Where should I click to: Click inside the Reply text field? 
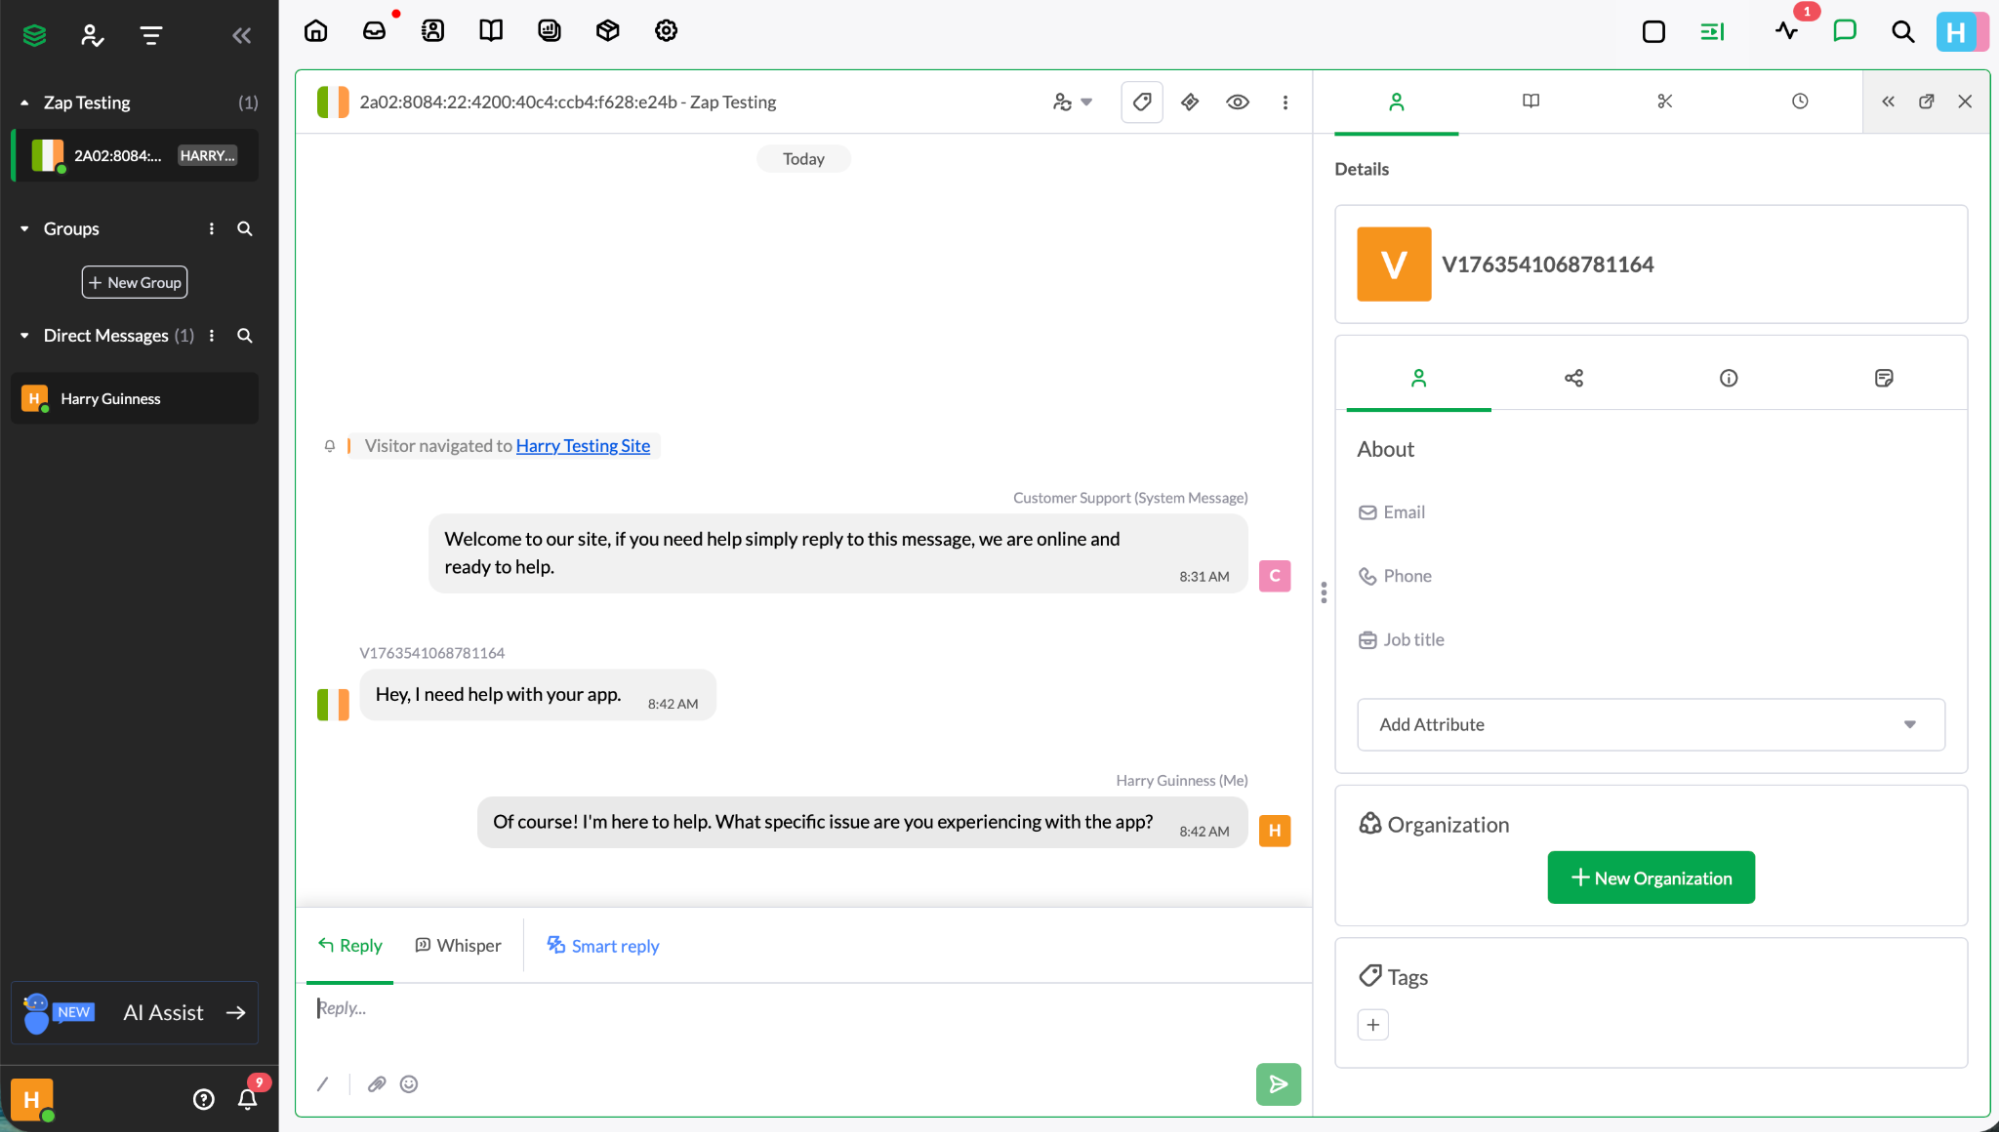pyautogui.click(x=700, y=1008)
